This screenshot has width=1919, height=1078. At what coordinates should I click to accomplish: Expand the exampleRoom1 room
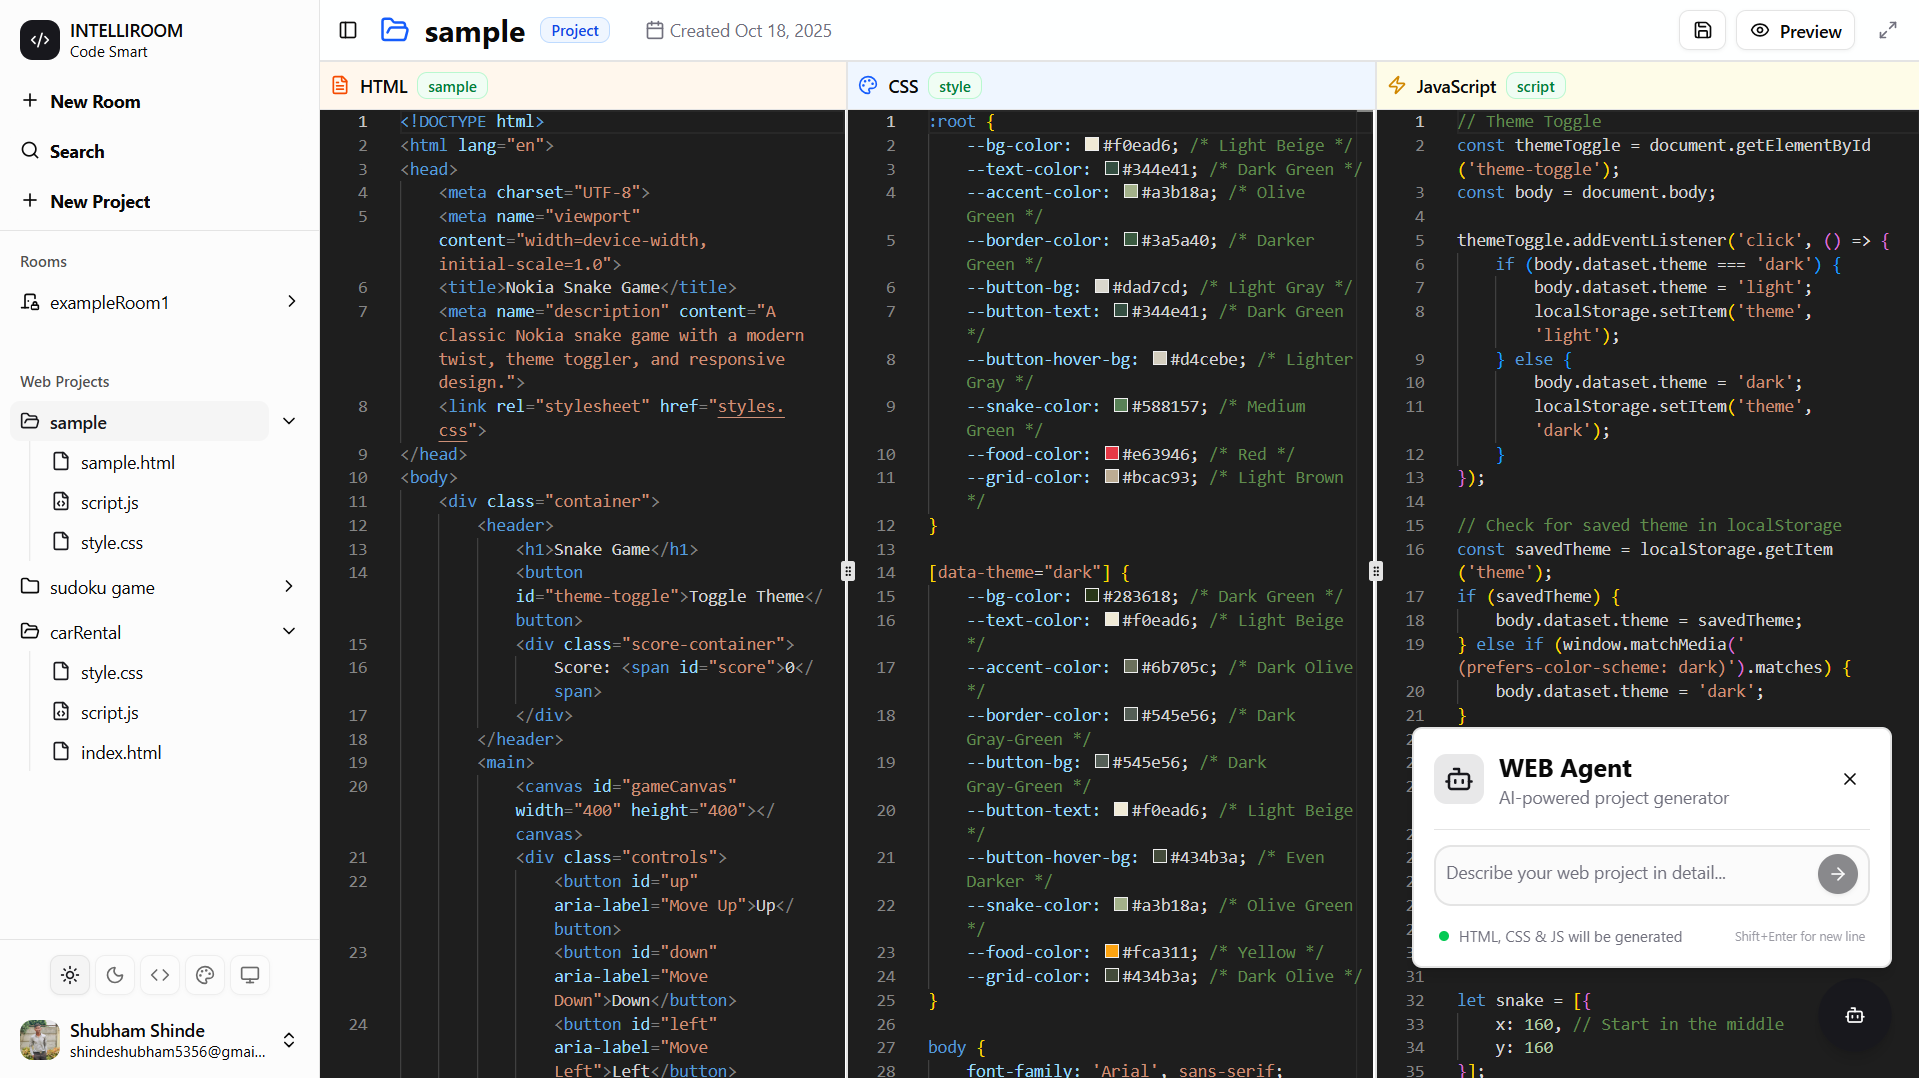(291, 302)
